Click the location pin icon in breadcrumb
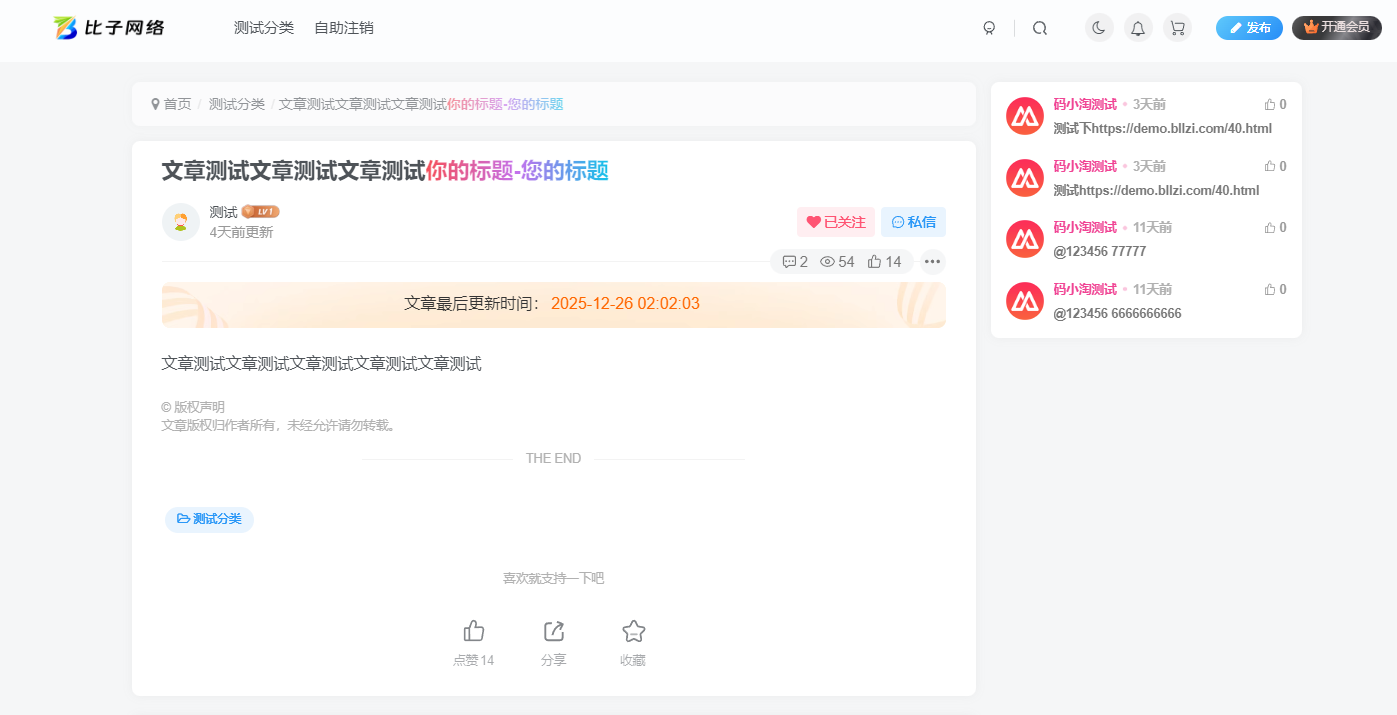 tap(155, 103)
